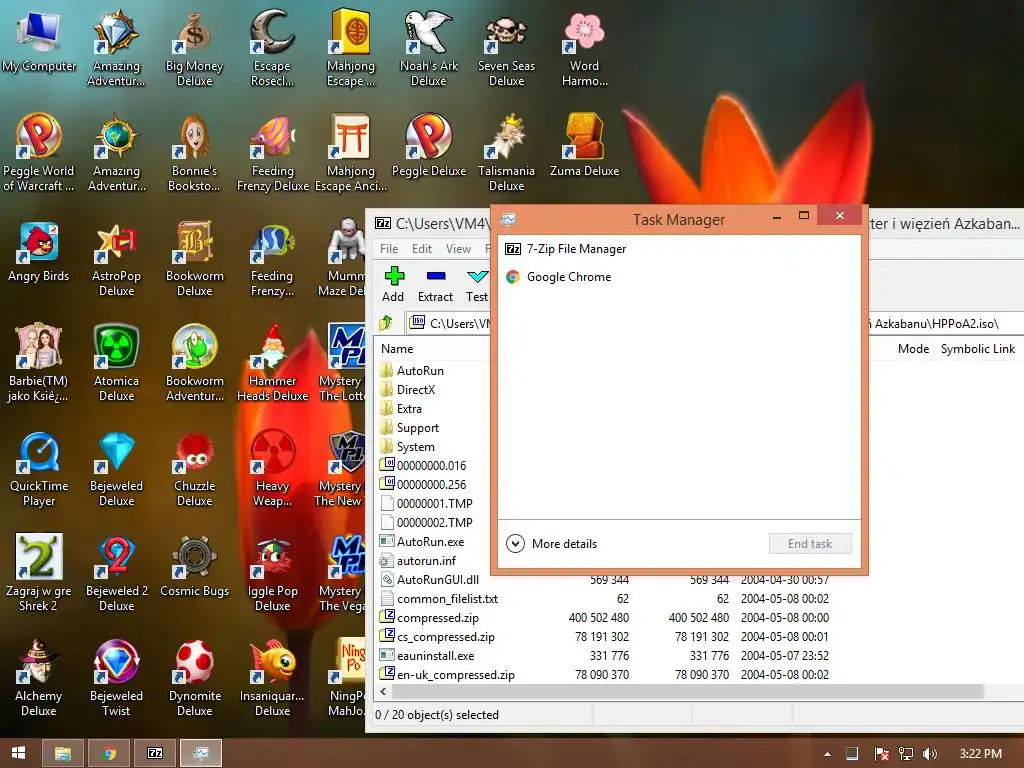Click the 7-Zip Add toolbar icon
The width and height of the screenshot is (1024, 768).
[393, 284]
